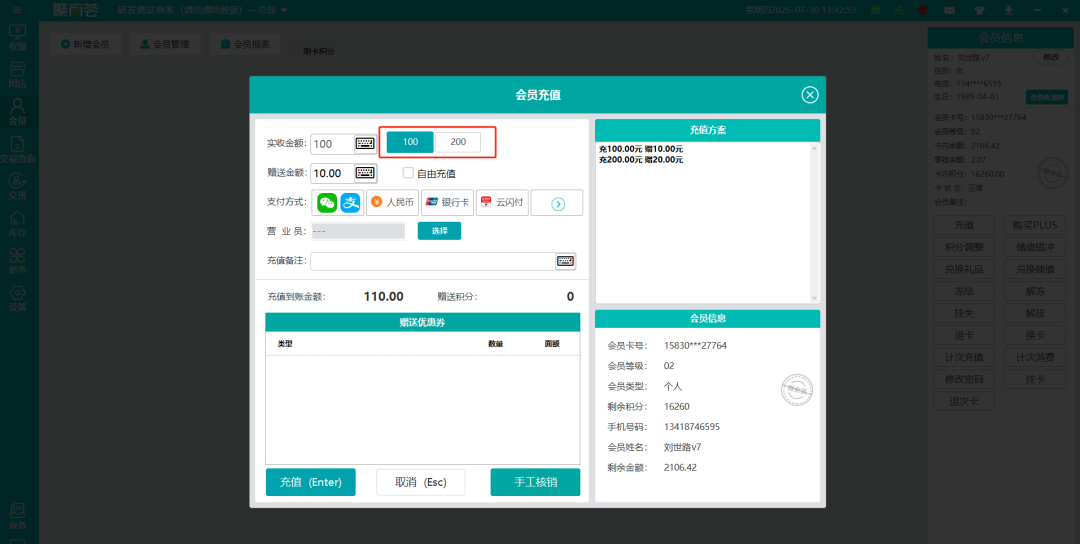Click the 手工核销 button
The height and width of the screenshot is (544, 1080).
(535, 482)
